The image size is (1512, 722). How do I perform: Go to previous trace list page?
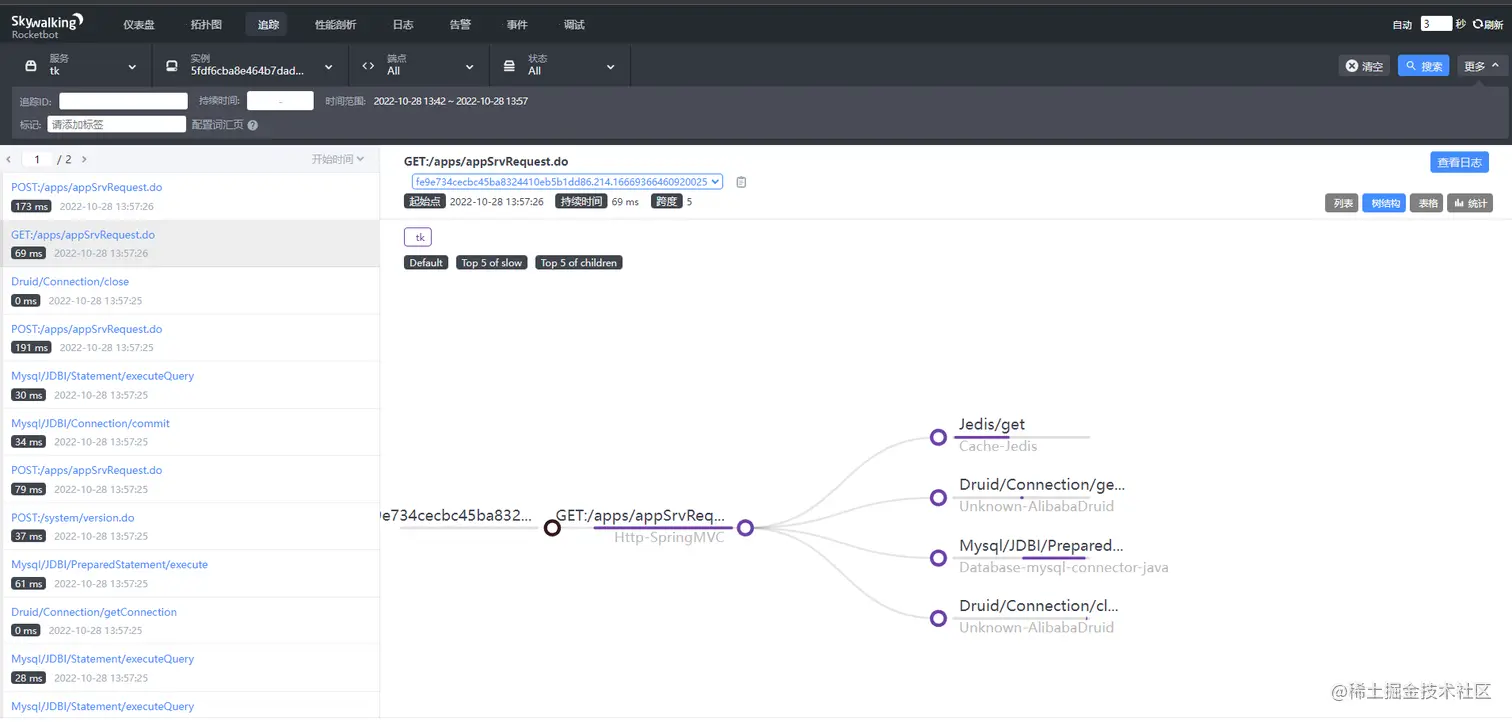tap(9, 159)
